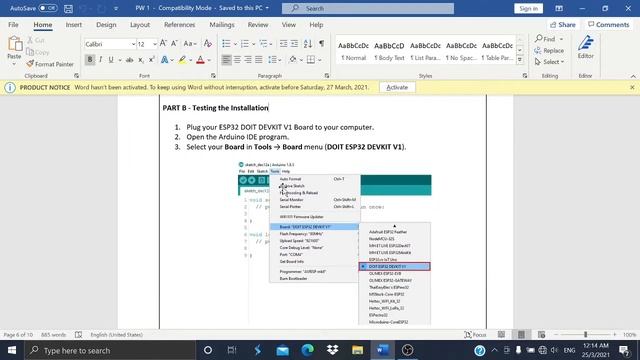Click the Share button

pos(563,25)
